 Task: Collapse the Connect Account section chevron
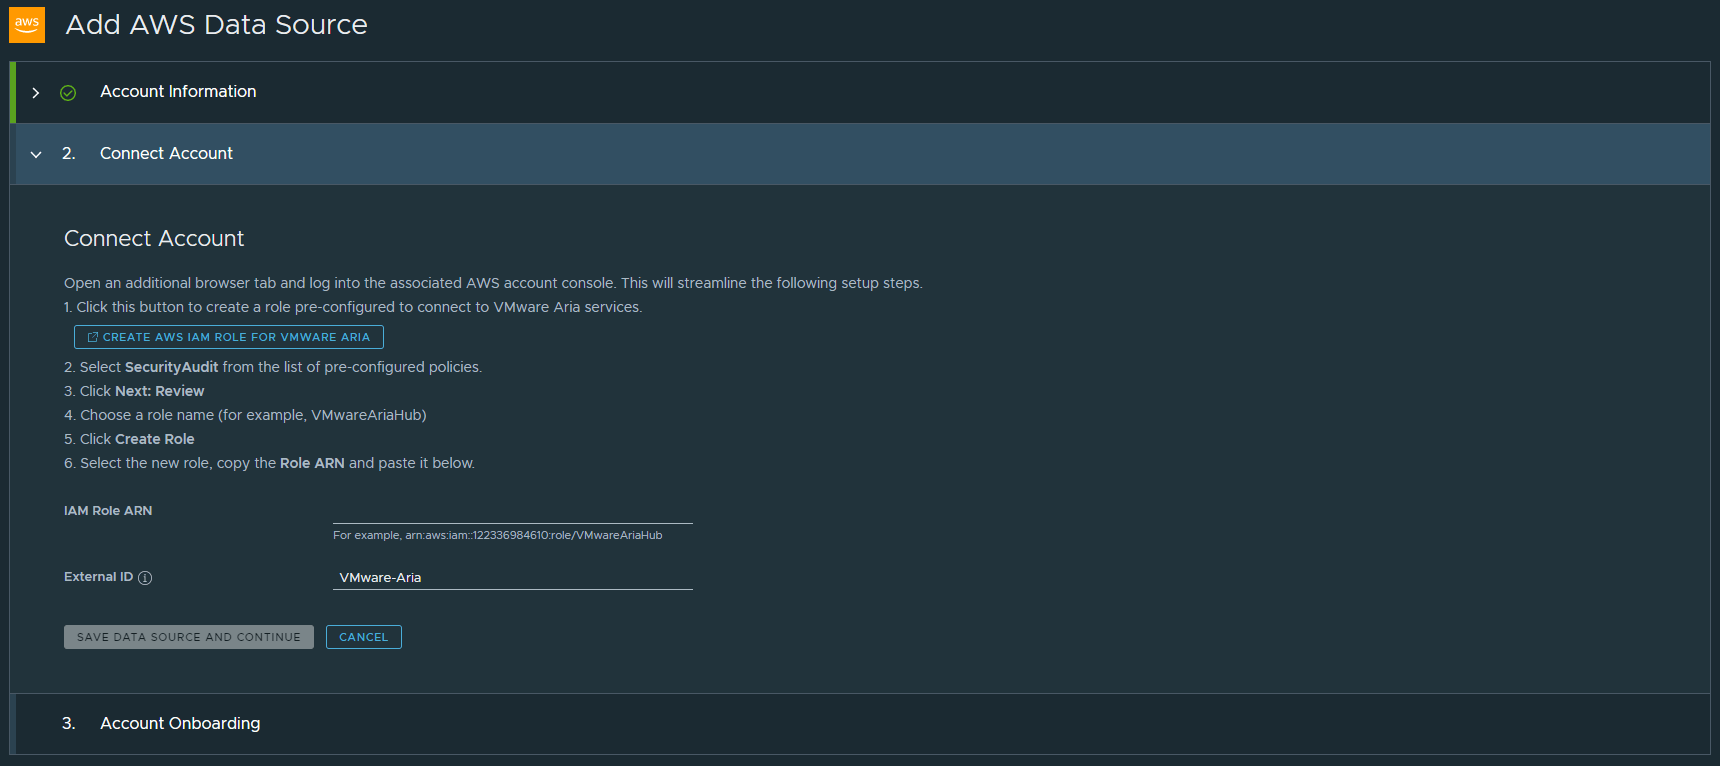pyautogui.click(x=36, y=154)
